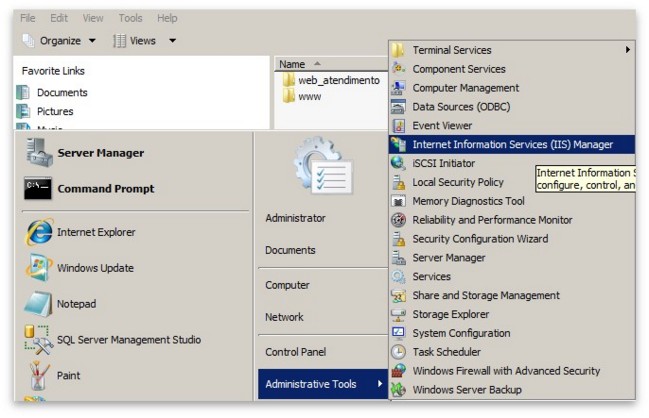Click the Command Prompt console icon
Screen dimensions: 649x418
pos(38,189)
